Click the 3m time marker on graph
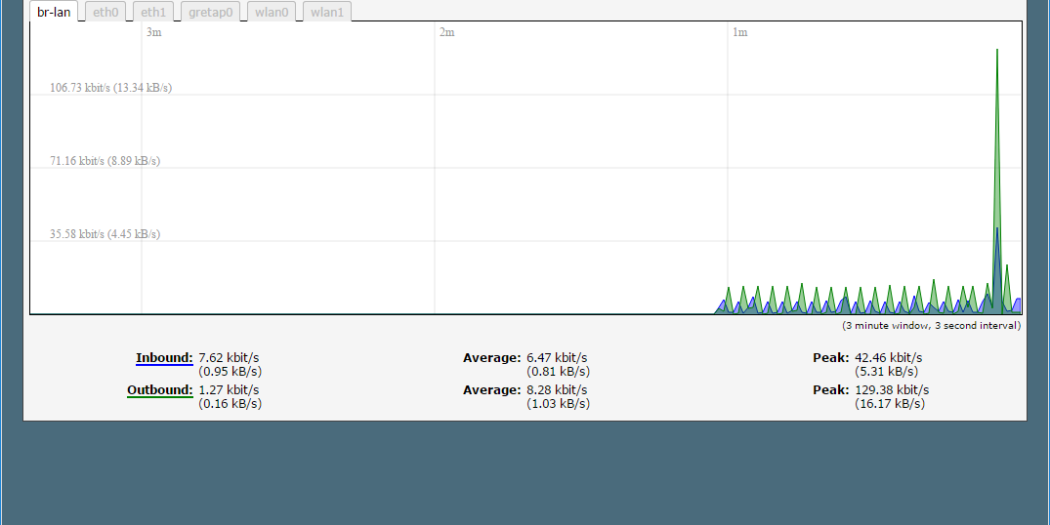 tap(154, 33)
